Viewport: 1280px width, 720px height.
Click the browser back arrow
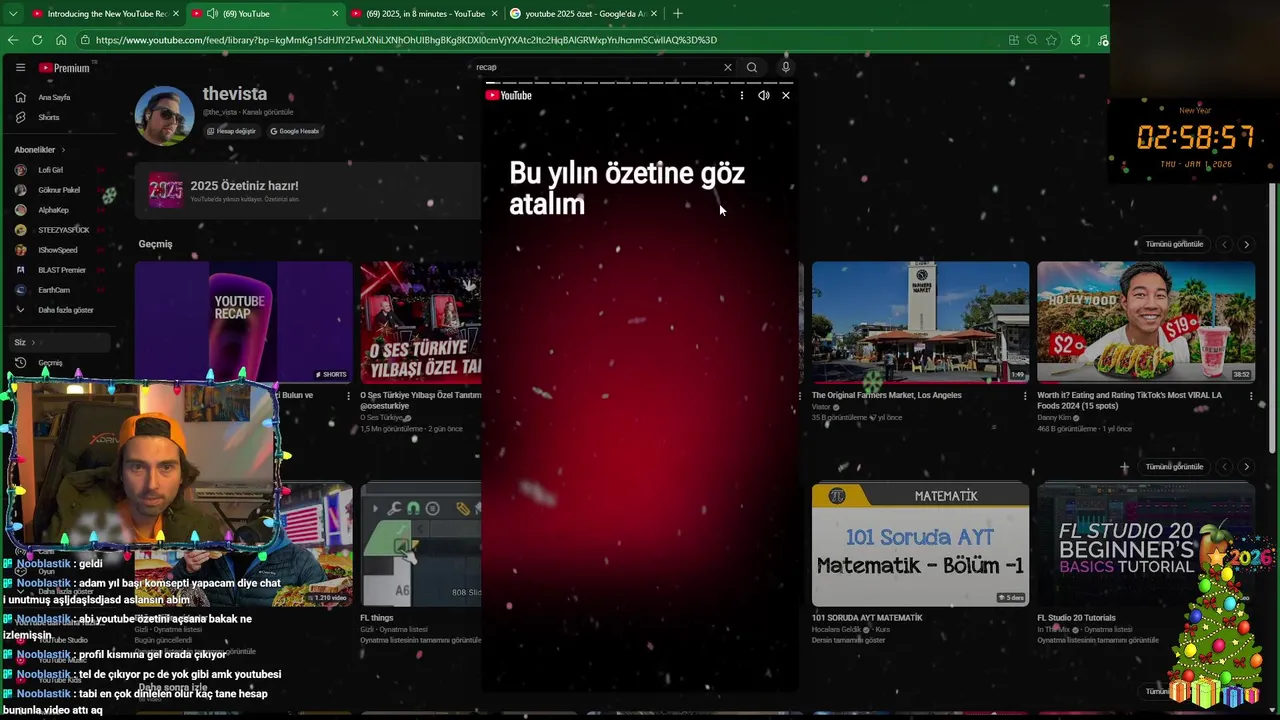(x=13, y=40)
